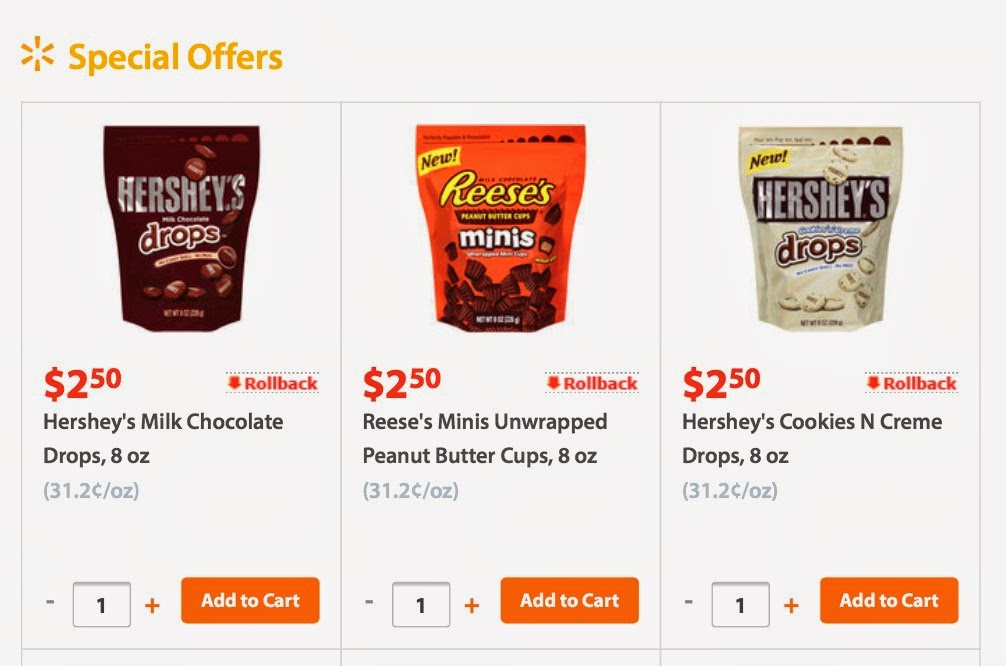Click Rollback badge on Reese's Minis
Screen dimensions: 1006x666
592,383
